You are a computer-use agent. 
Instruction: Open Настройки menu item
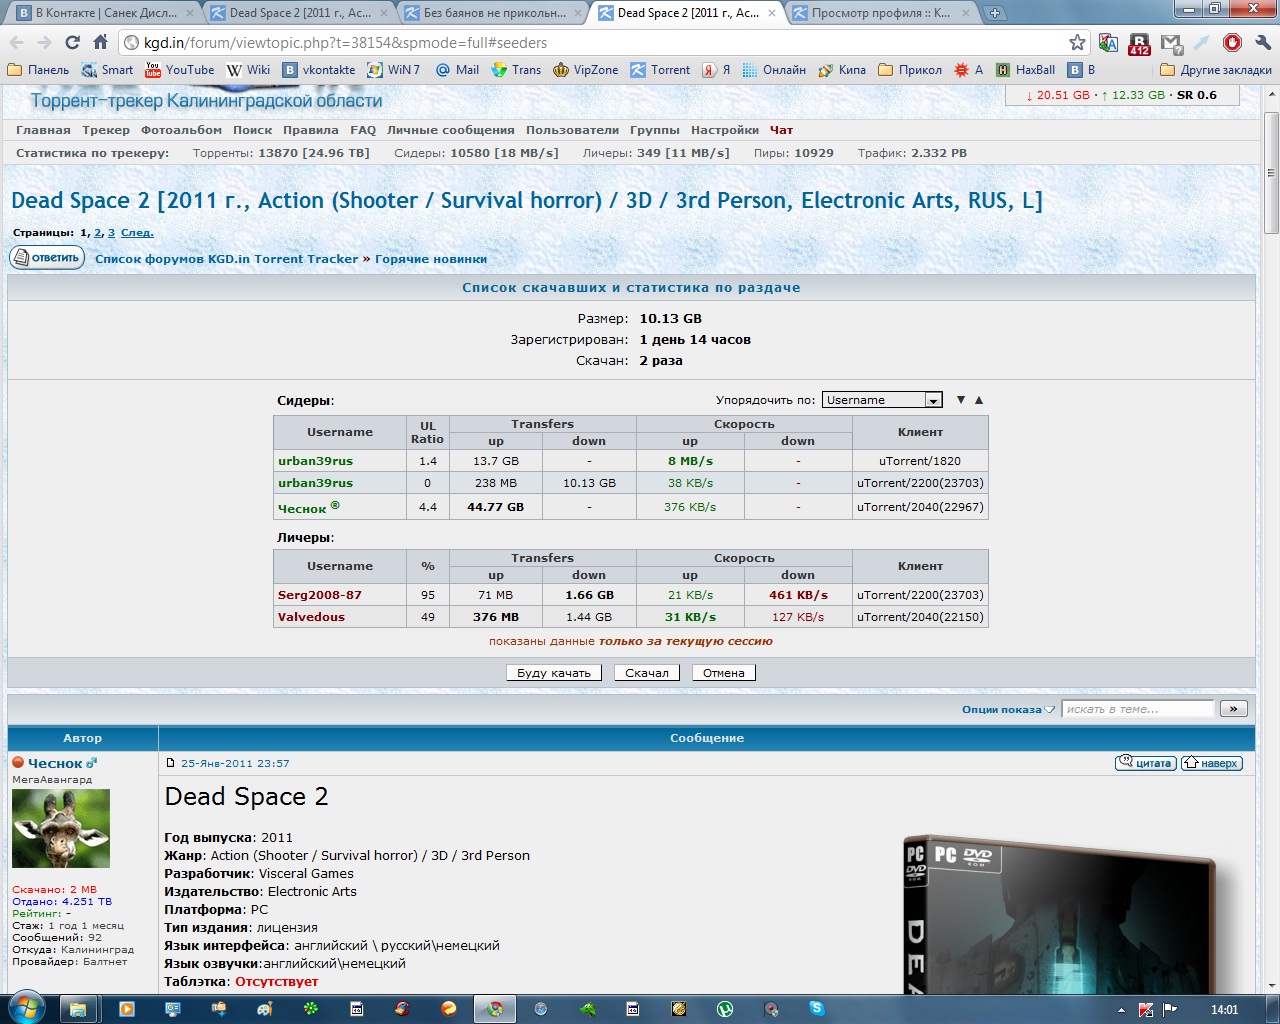724,130
